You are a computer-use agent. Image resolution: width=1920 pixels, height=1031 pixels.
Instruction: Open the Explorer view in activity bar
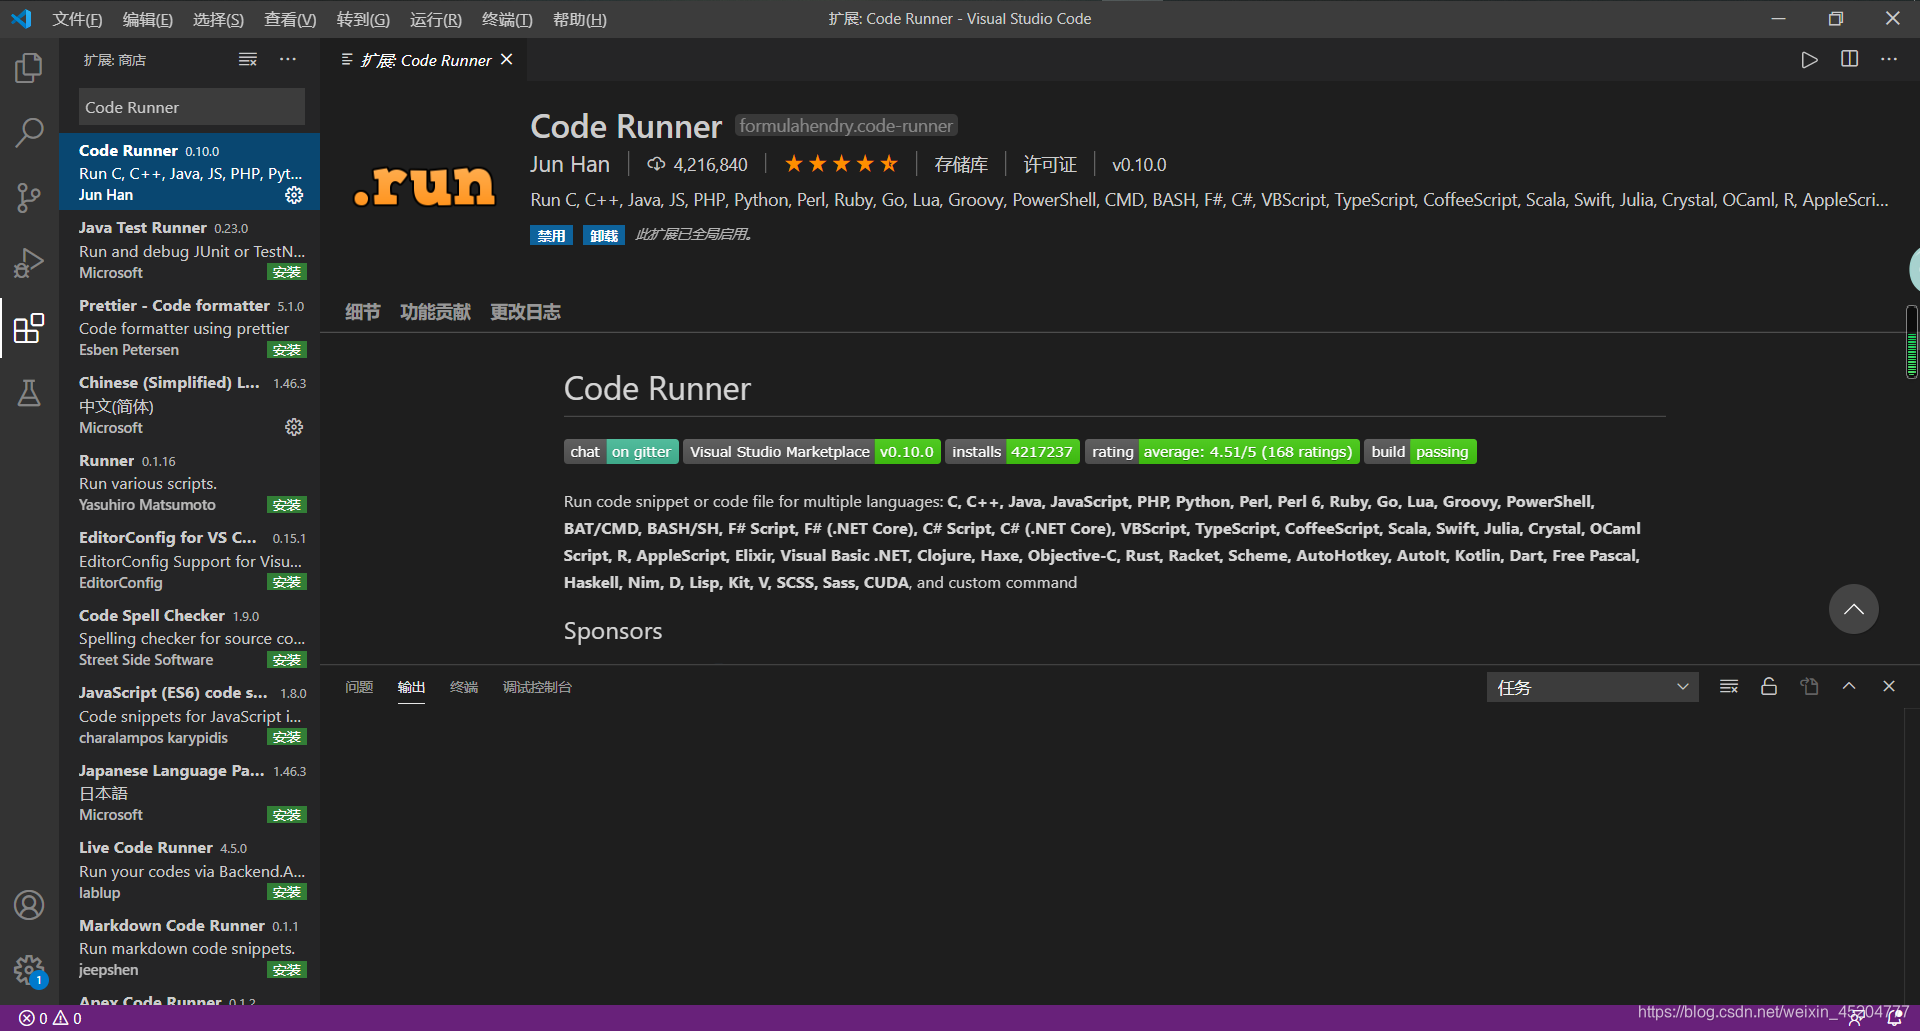point(29,68)
